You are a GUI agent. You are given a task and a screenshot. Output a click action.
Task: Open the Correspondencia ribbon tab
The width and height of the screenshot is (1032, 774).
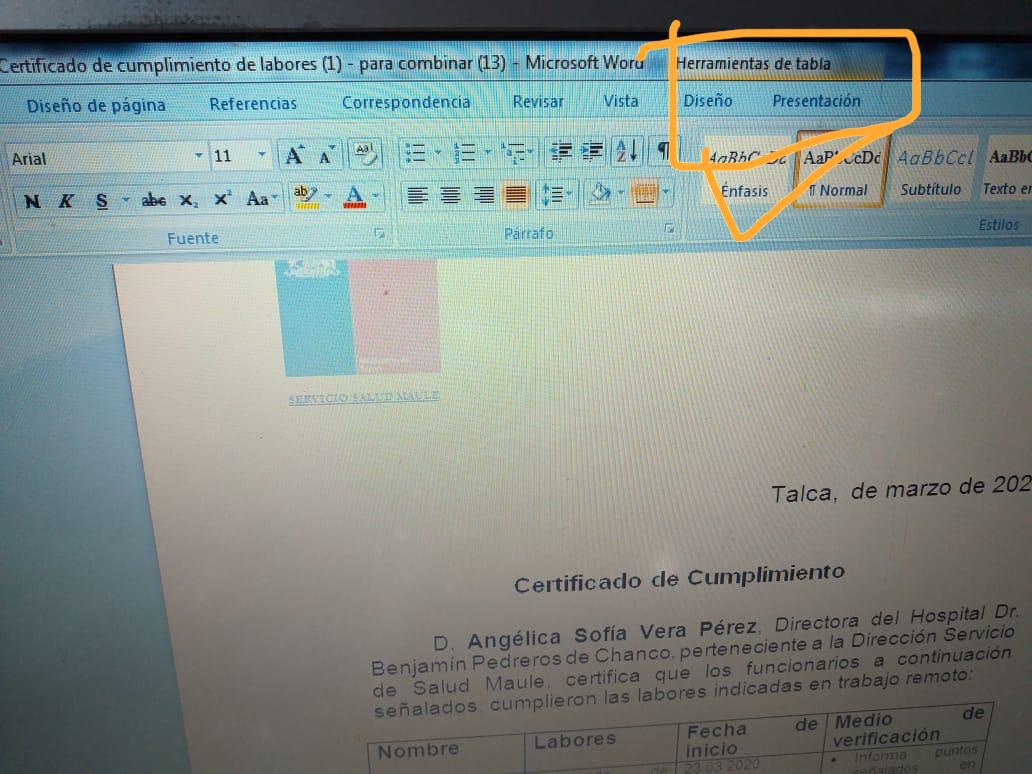pyautogui.click(x=405, y=102)
